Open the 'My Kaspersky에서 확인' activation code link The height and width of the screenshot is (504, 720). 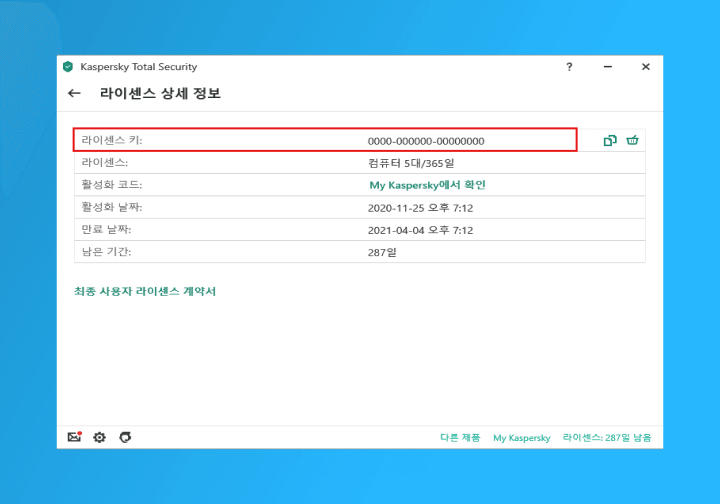click(x=427, y=185)
